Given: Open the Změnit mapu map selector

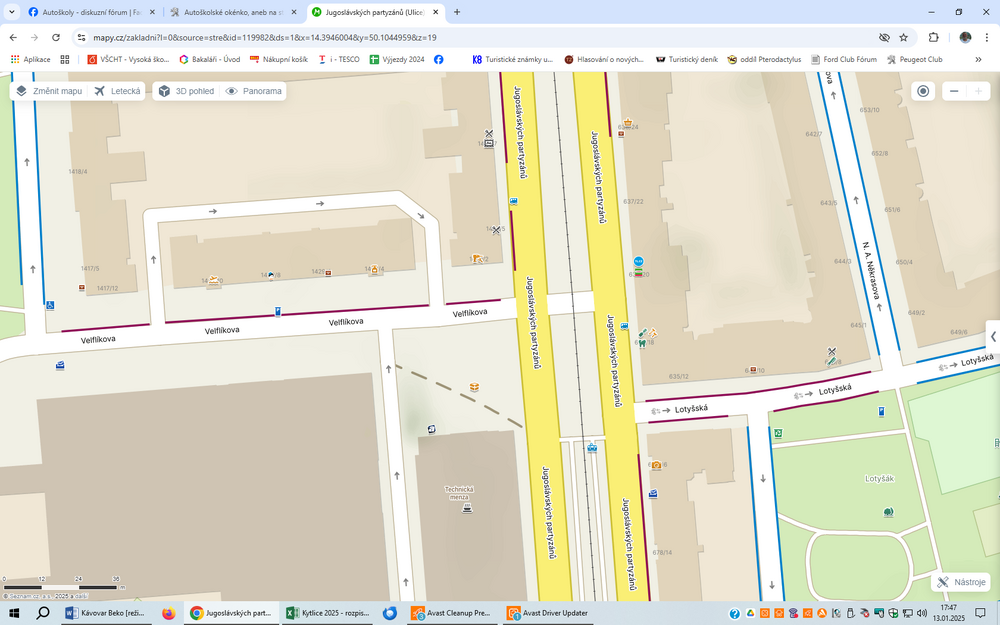Looking at the screenshot, I should click(50, 91).
